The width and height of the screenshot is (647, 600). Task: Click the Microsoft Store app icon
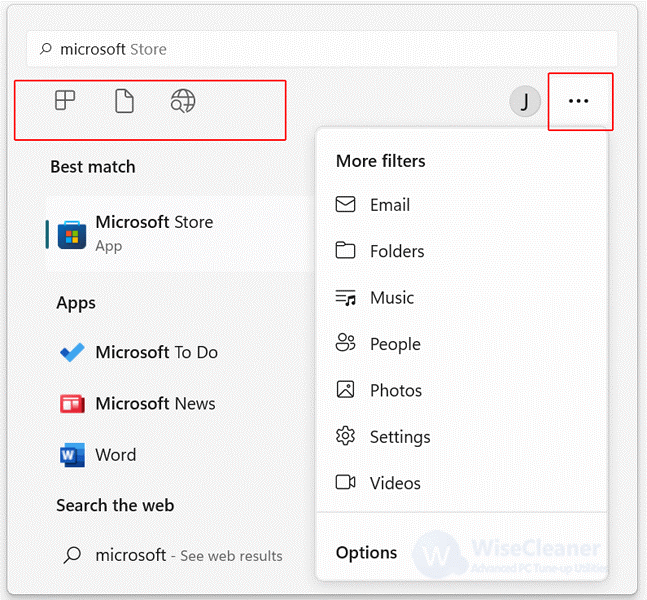click(x=72, y=235)
